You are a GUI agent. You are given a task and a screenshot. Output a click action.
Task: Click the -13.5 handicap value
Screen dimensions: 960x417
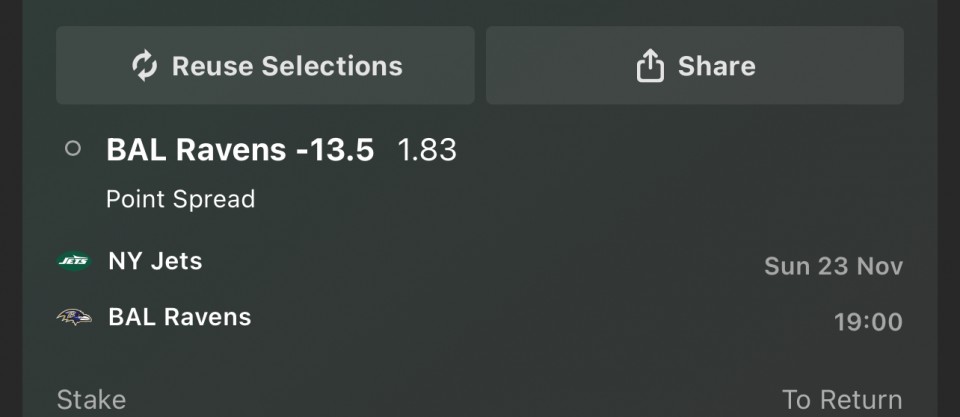click(334, 150)
